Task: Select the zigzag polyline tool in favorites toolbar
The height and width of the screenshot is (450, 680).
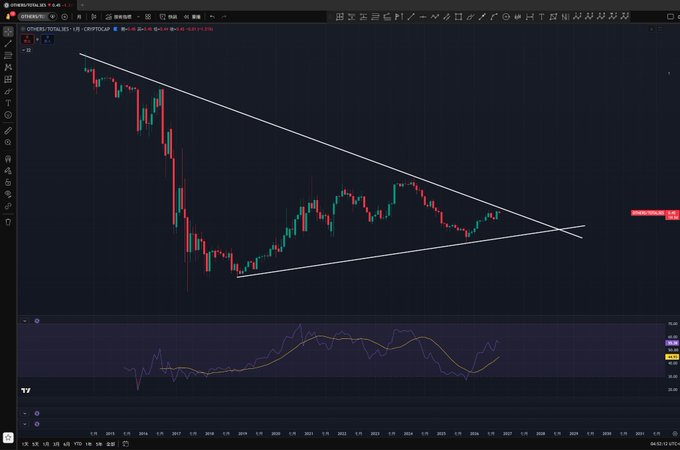Action: [435, 16]
